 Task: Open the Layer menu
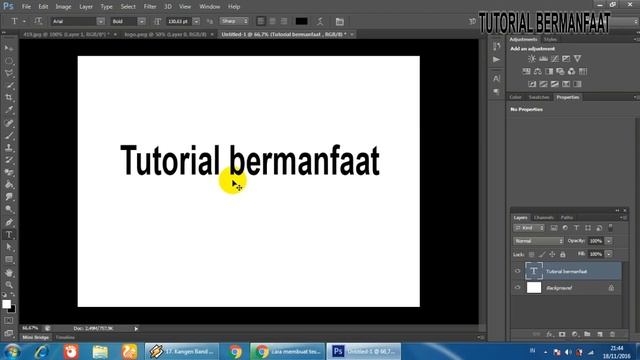86,7
